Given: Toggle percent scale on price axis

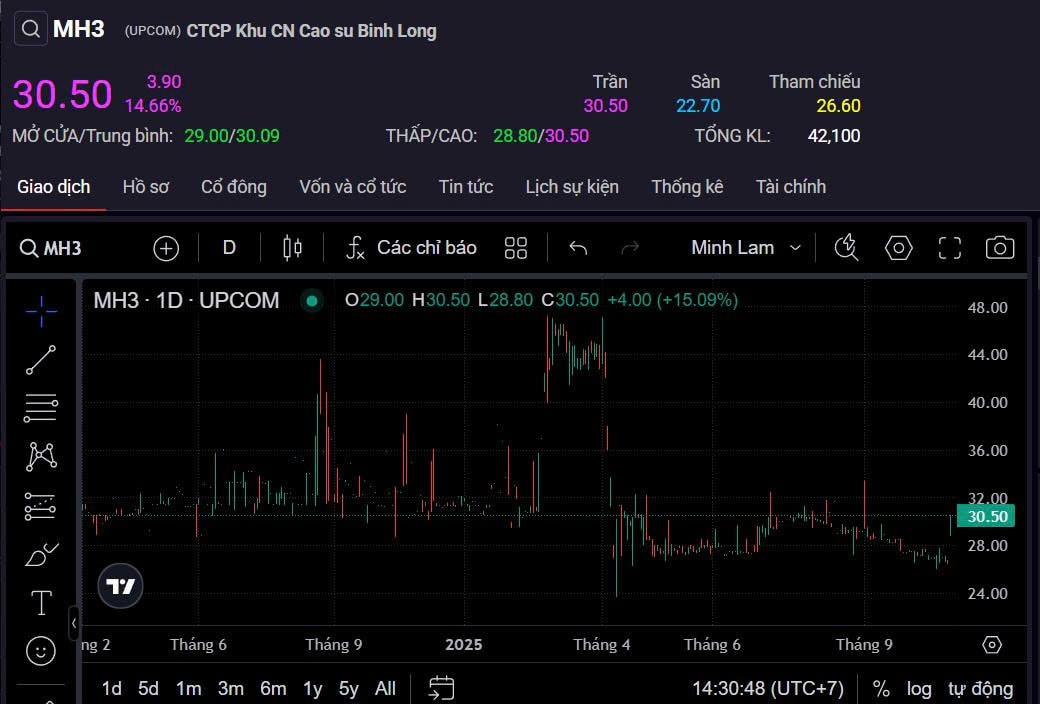Looking at the screenshot, I should pos(881,688).
